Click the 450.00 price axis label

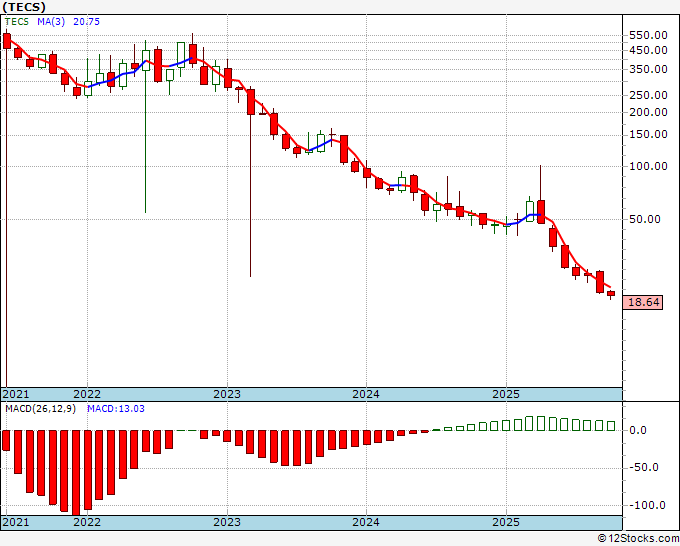click(x=648, y=50)
